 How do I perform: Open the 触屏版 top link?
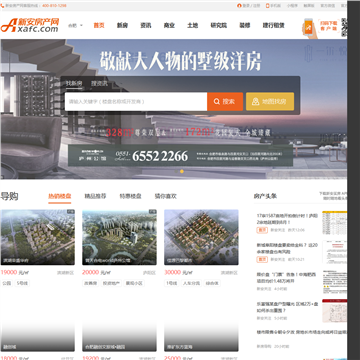309,6
